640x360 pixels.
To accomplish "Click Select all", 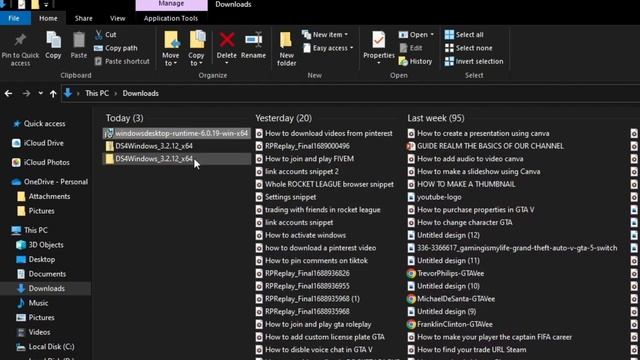I will (464, 35).
